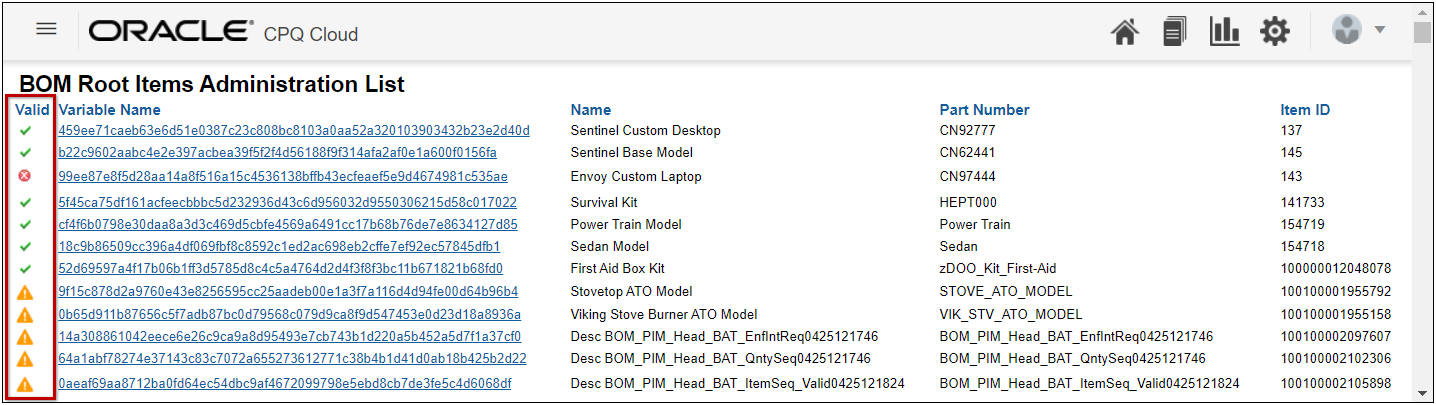
Task: Click valid checkmark for Sedan Model
Action: (26, 246)
